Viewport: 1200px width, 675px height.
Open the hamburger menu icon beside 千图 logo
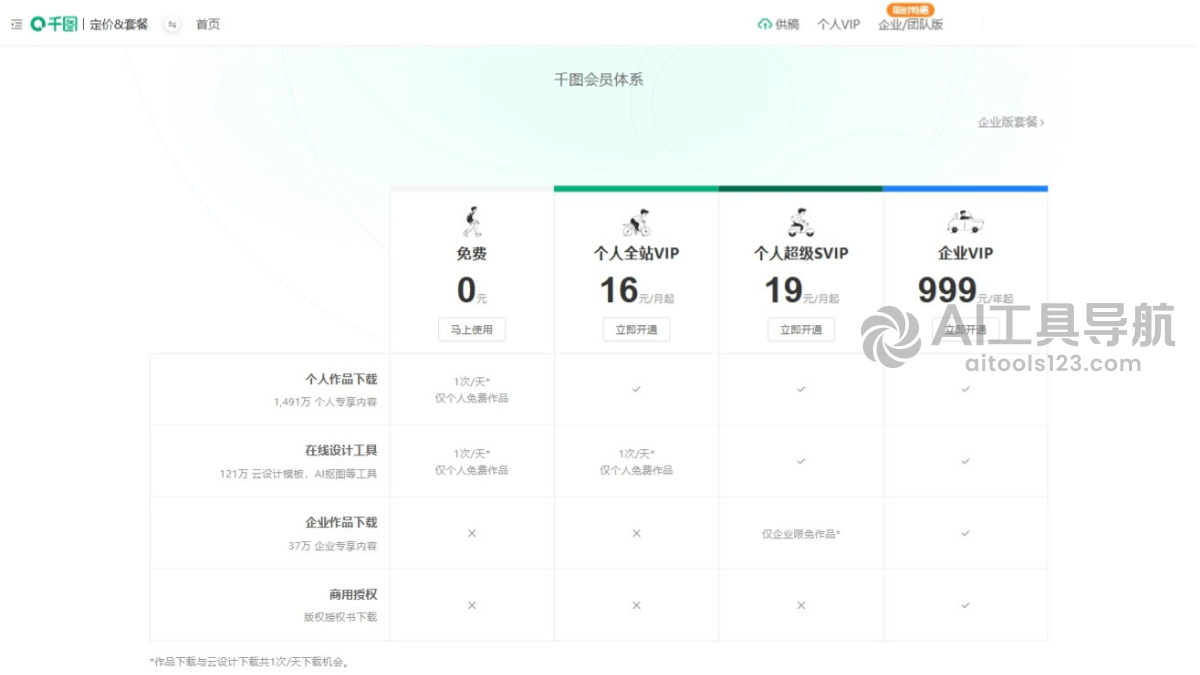[x=16, y=24]
